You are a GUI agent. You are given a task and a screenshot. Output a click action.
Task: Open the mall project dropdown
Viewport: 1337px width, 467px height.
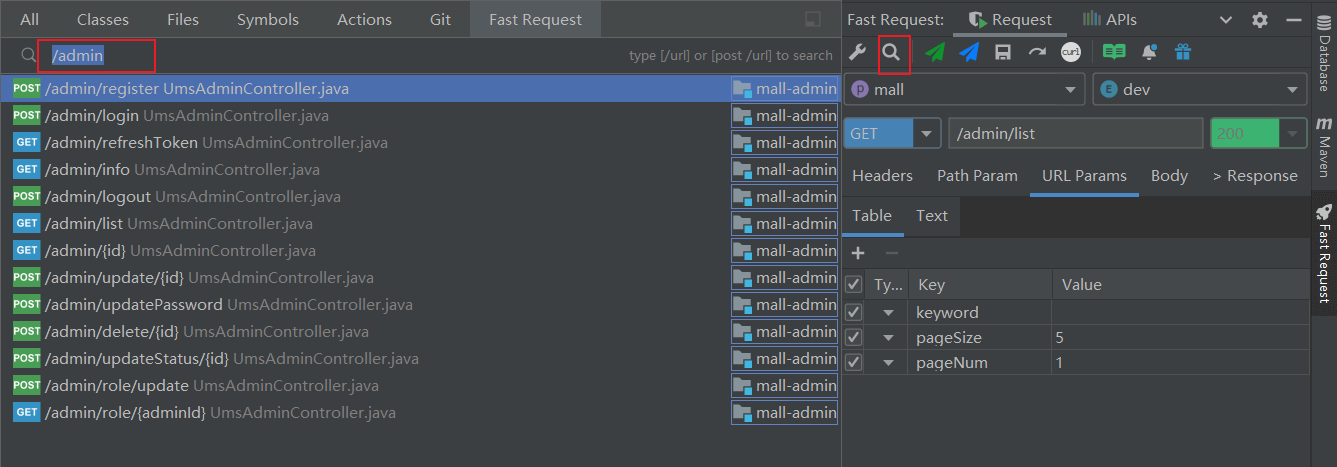(964, 89)
